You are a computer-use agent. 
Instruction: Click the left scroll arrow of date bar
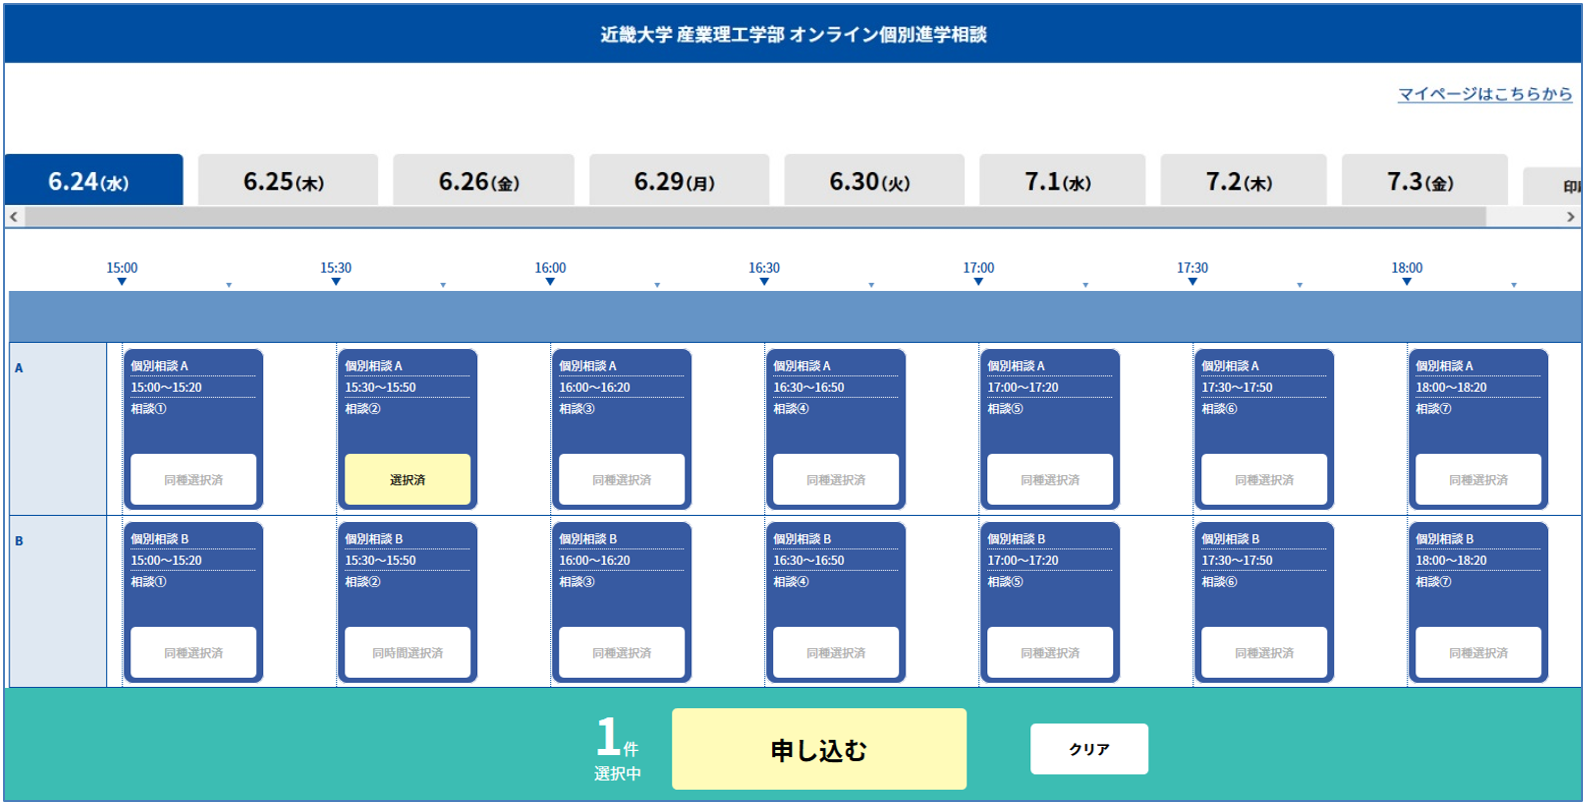14,217
